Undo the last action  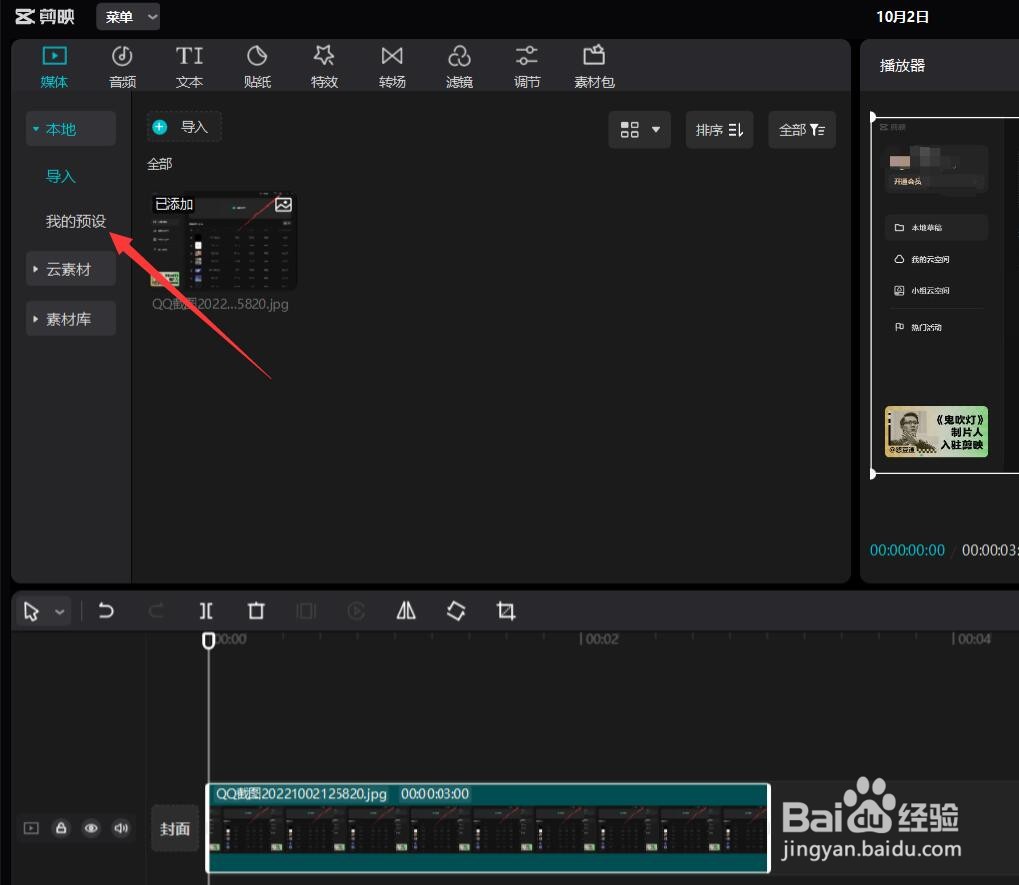coord(106,611)
